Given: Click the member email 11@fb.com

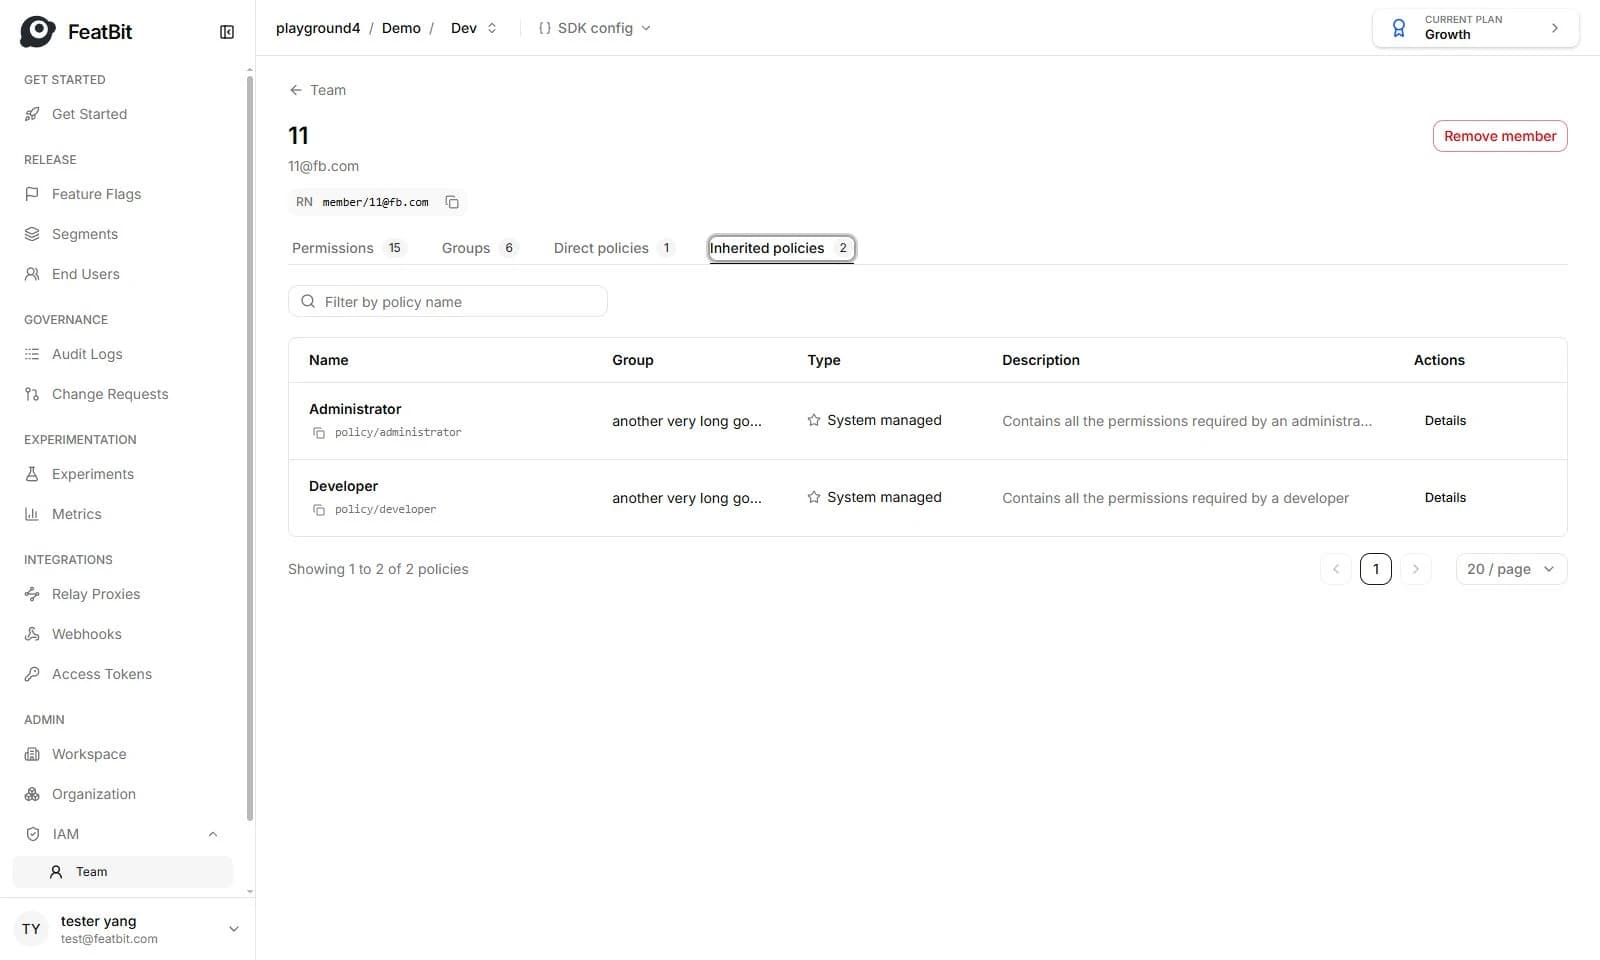Looking at the screenshot, I should click(323, 166).
